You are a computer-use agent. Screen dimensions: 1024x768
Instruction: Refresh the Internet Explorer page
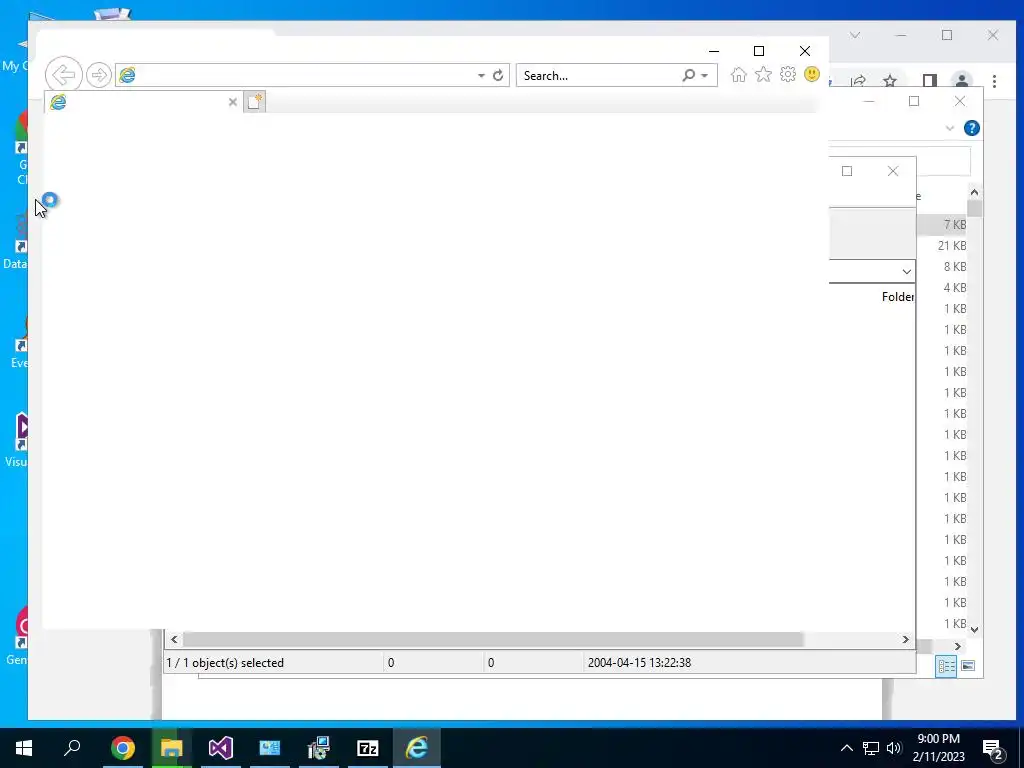coord(498,76)
